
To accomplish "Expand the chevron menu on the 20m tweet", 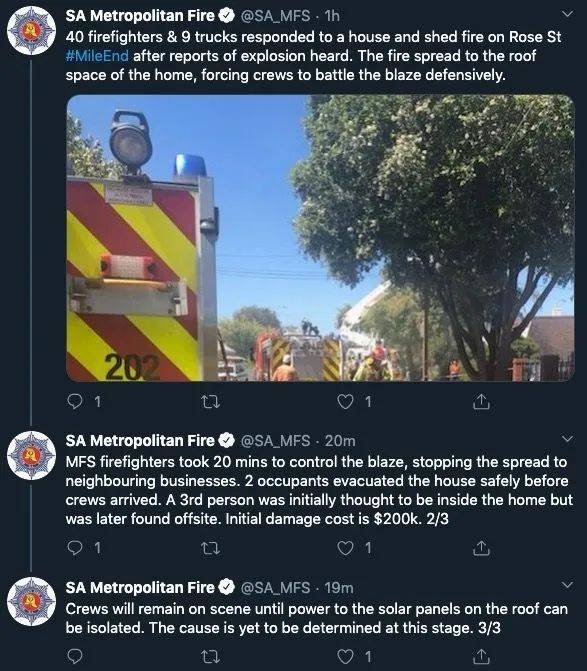I will click(567, 439).
